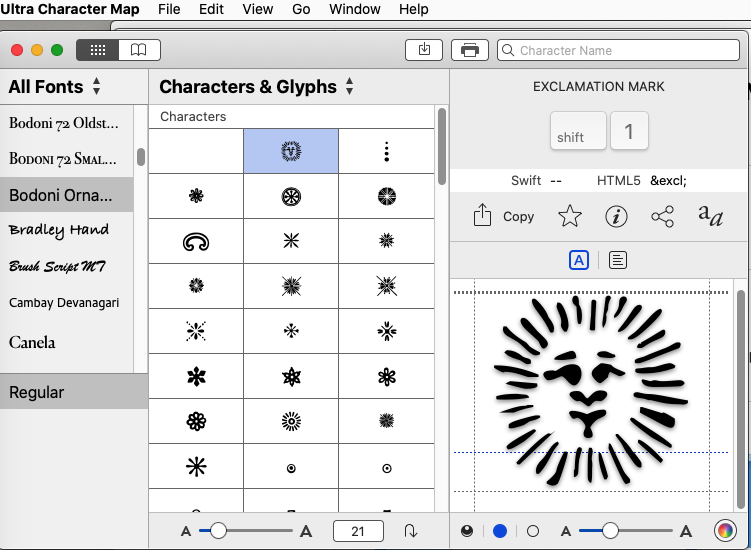Add character to favorites with star icon
The width and height of the screenshot is (751, 550).
(569, 216)
